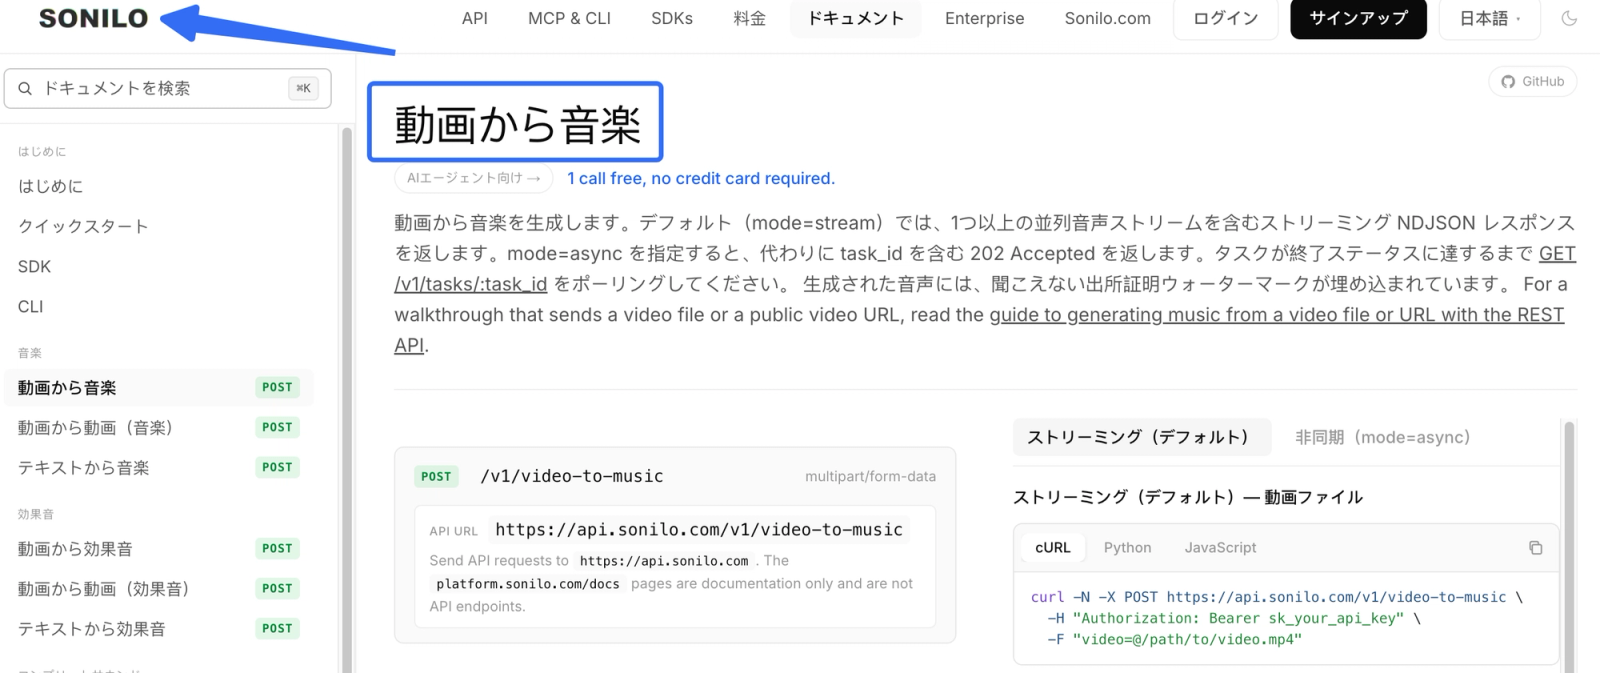Switch to 非同期（mode=async） tab
This screenshot has height=673, width=1600.
pos(1382,437)
